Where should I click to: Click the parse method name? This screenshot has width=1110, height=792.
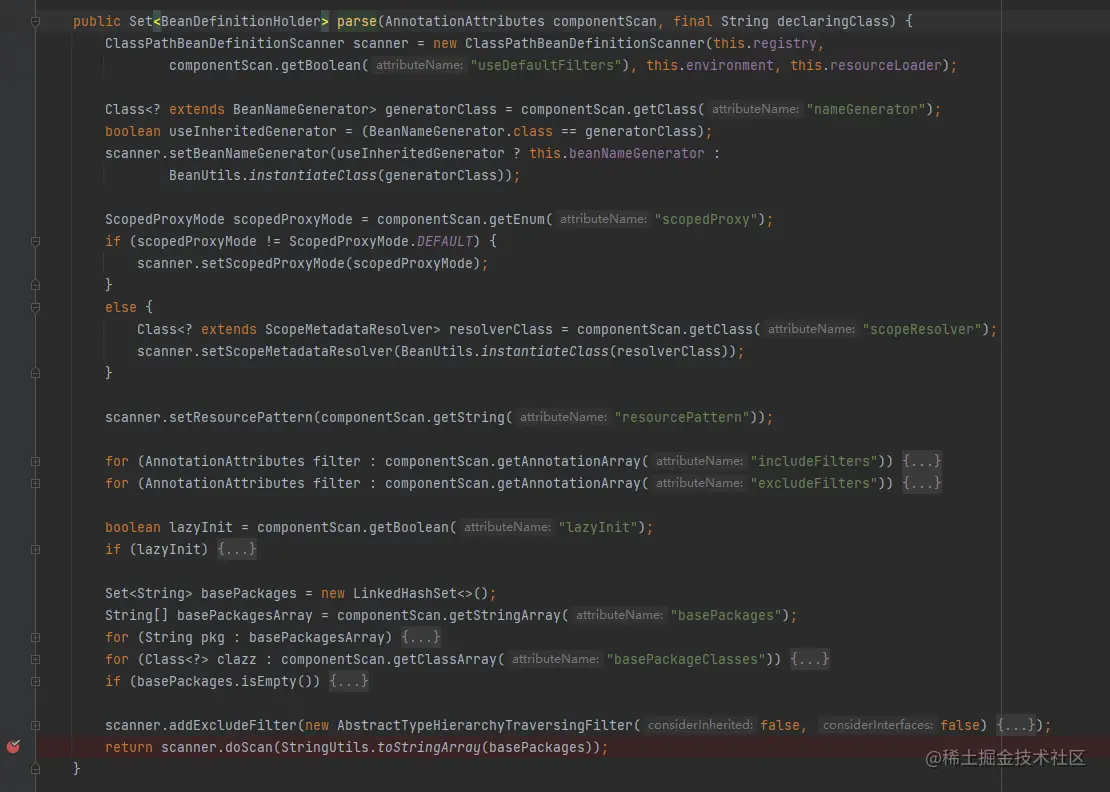(357, 21)
